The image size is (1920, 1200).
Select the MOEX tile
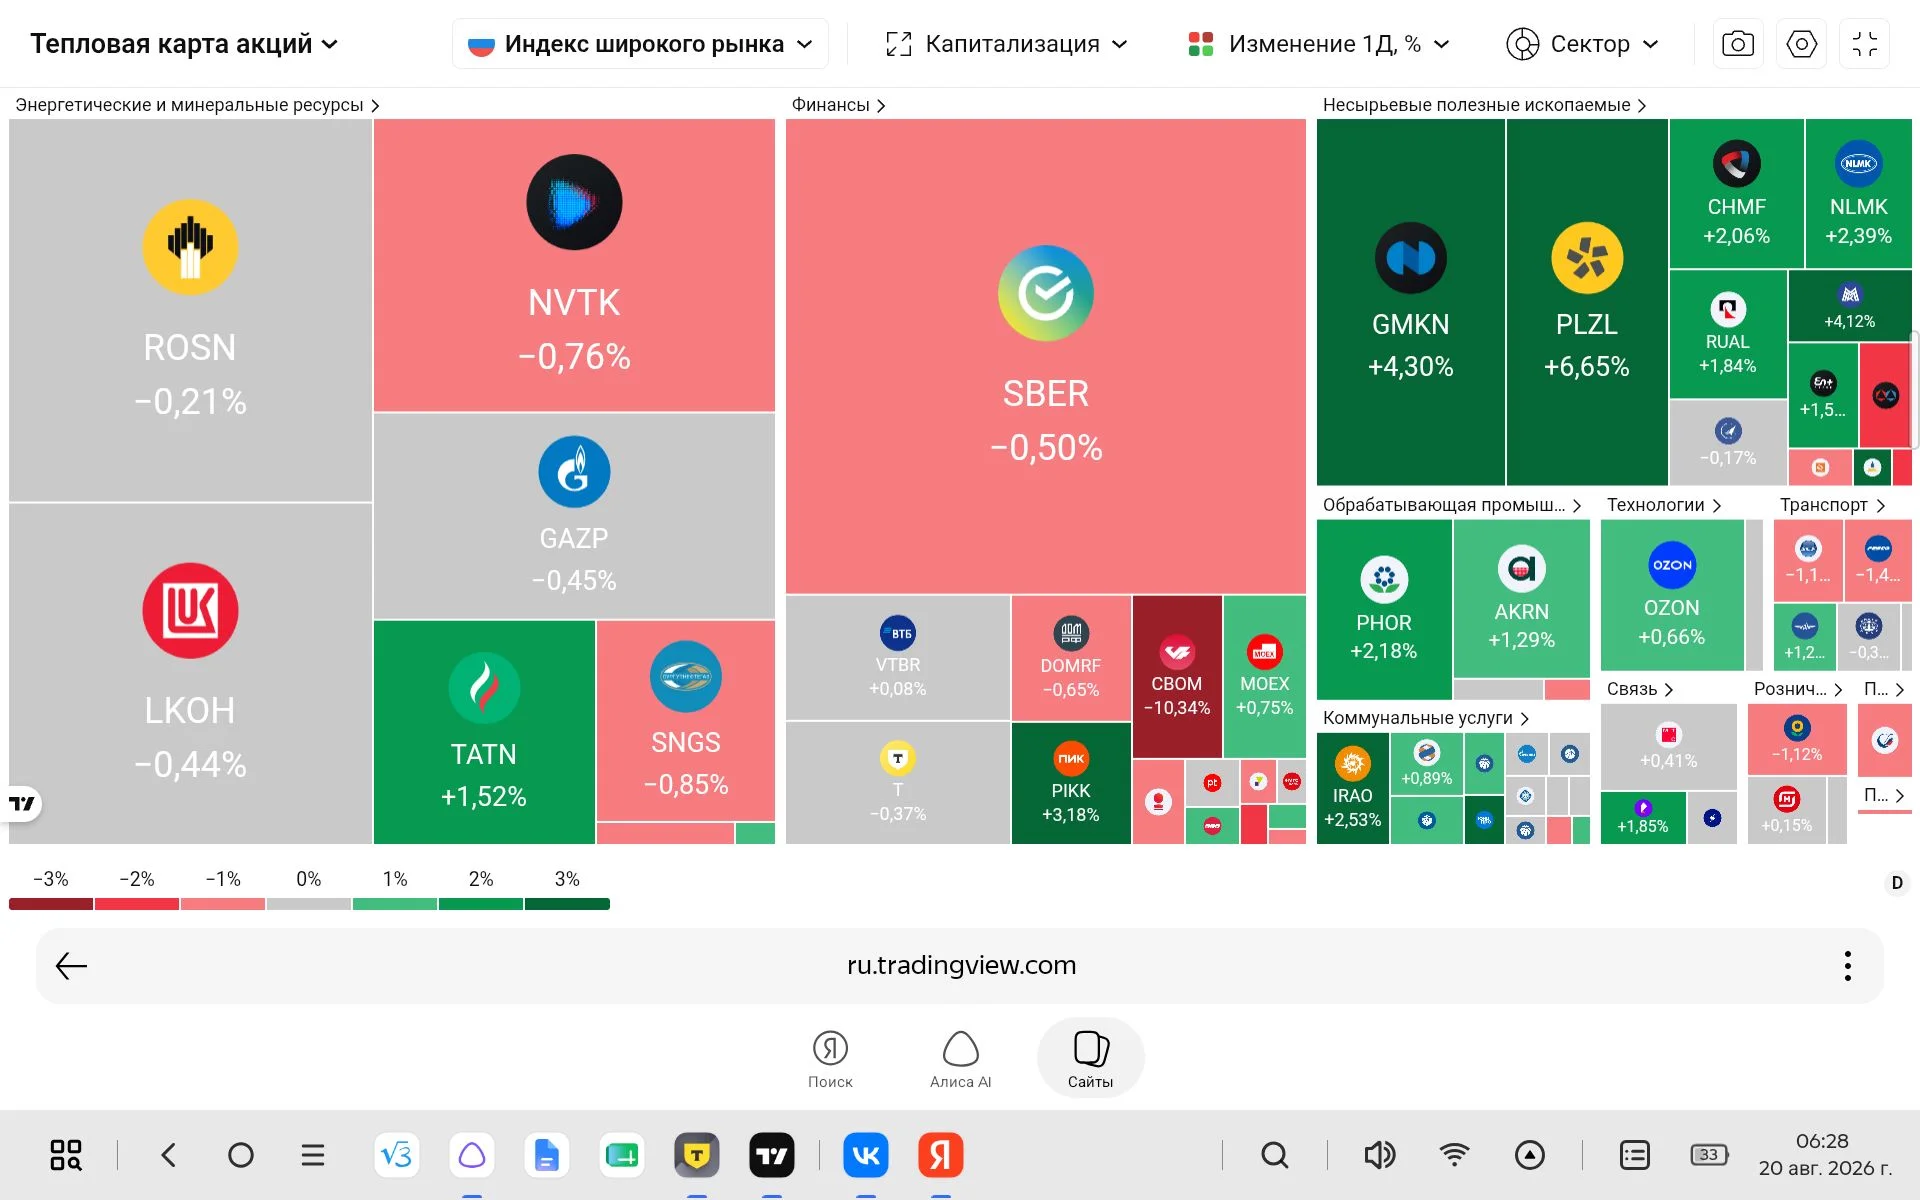click(1265, 677)
